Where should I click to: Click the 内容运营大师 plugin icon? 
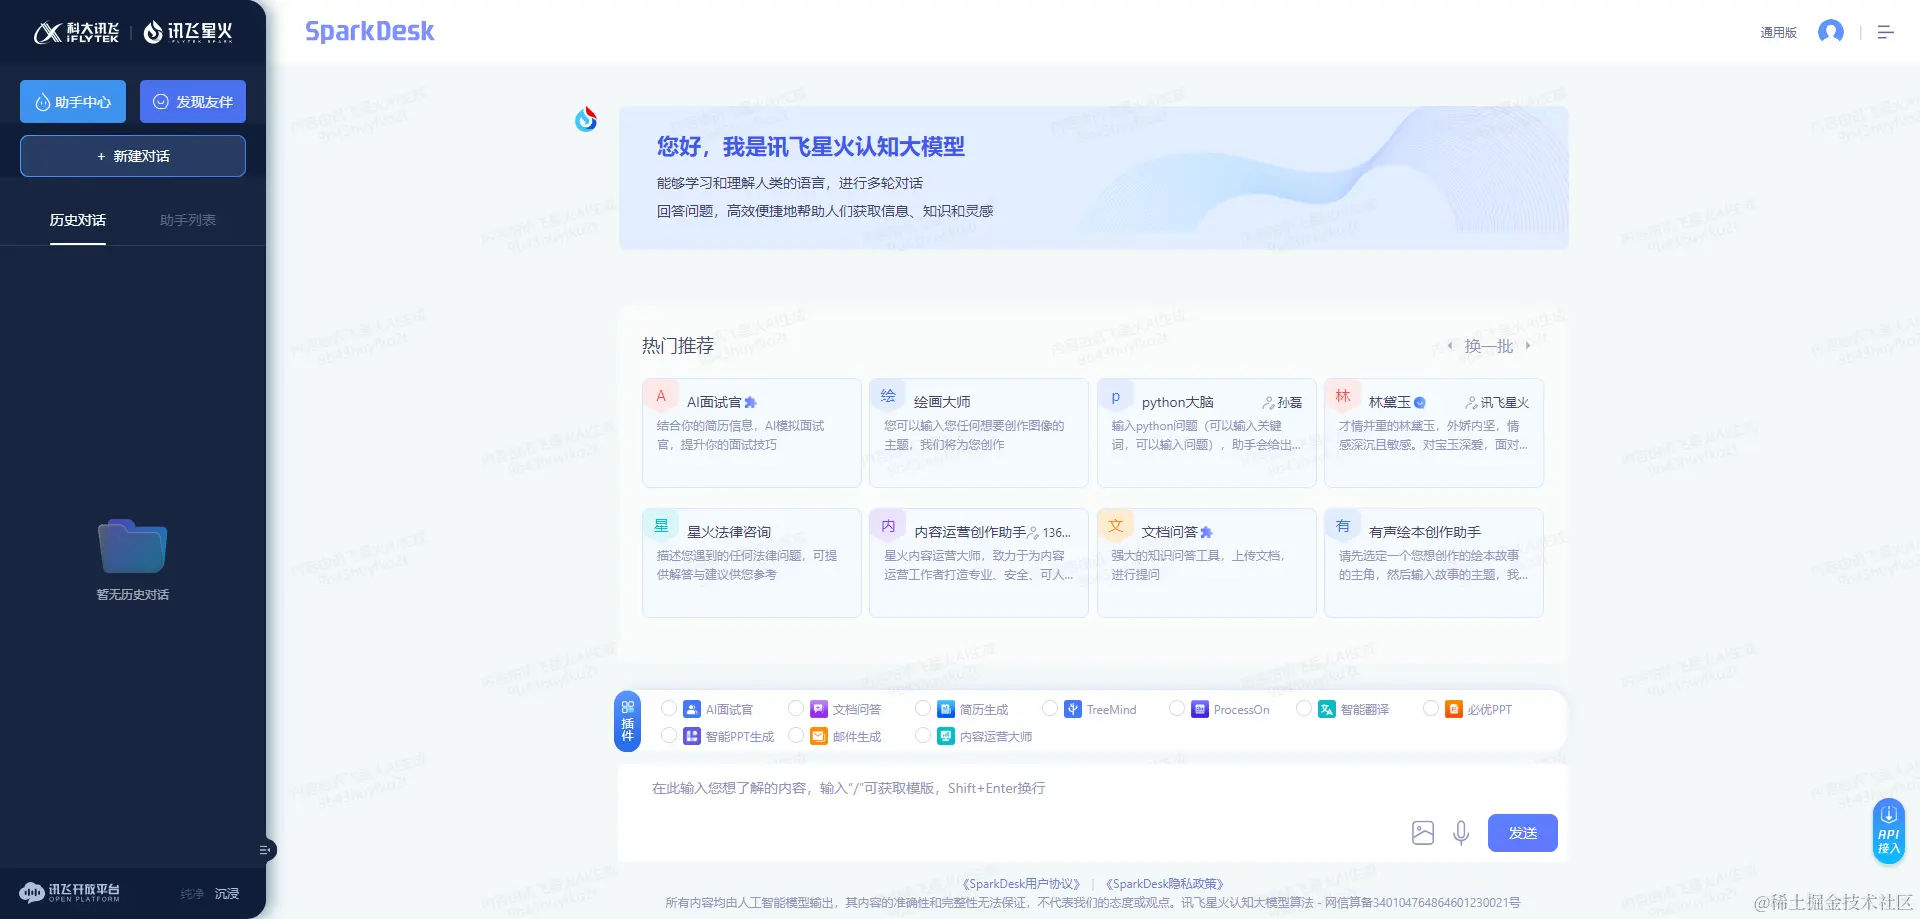click(x=946, y=736)
